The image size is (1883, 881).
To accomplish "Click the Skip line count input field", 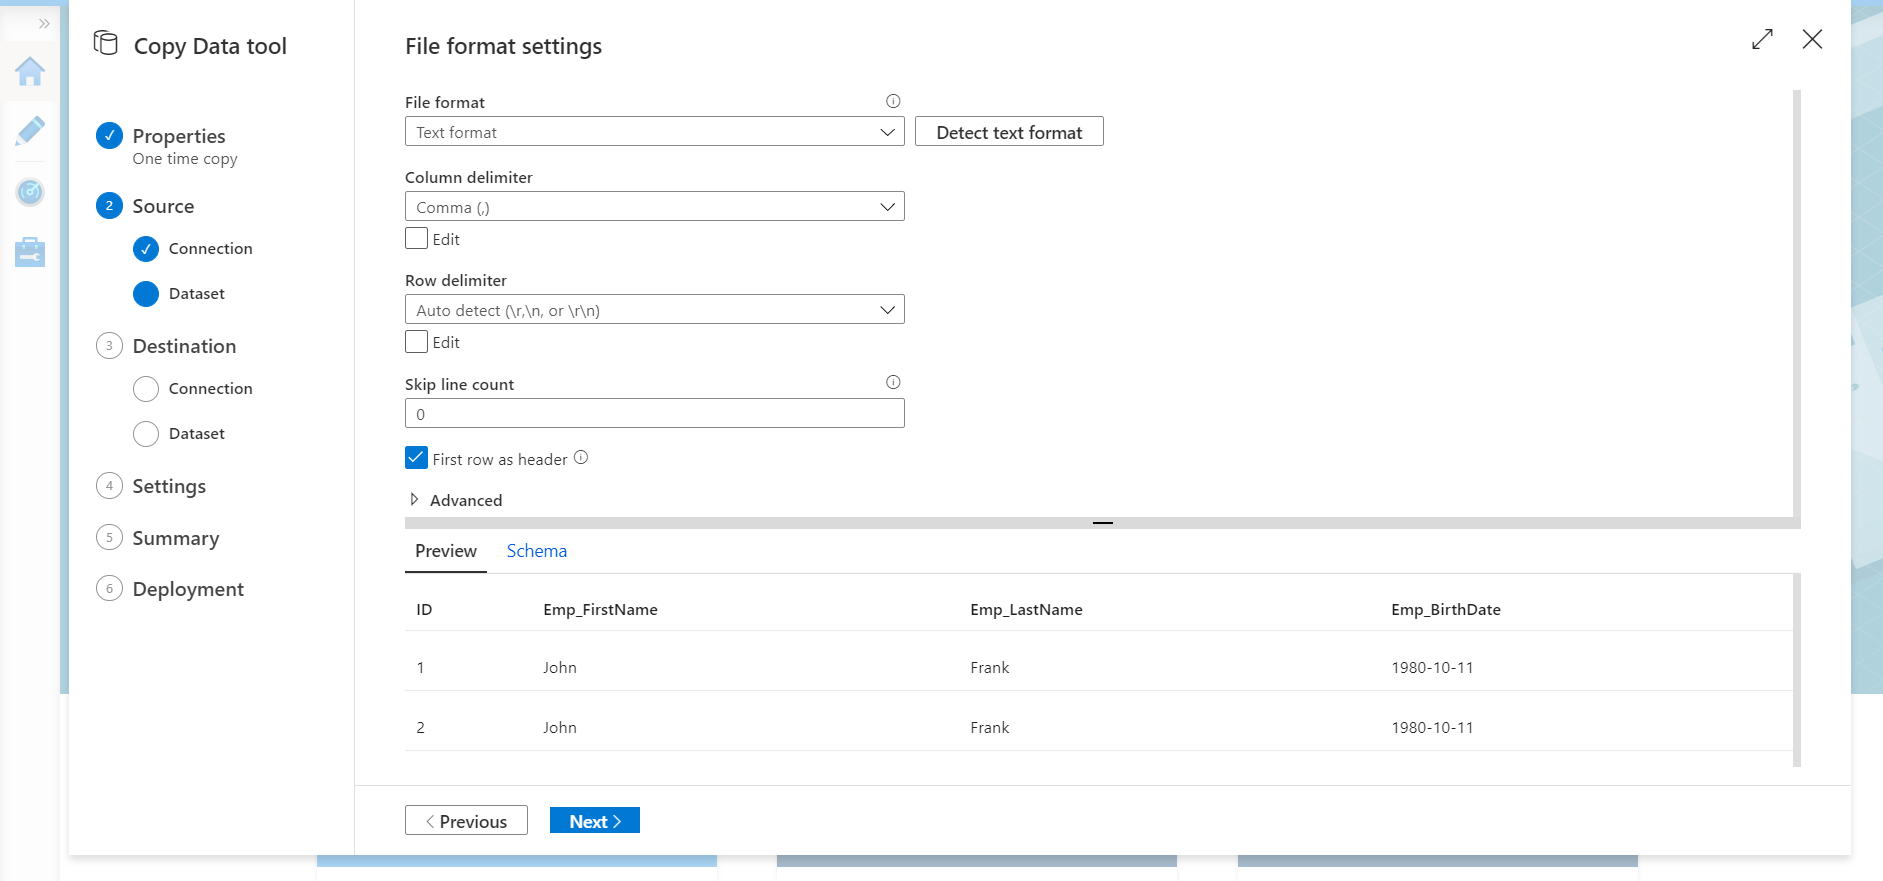I will pyautogui.click(x=654, y=414).
